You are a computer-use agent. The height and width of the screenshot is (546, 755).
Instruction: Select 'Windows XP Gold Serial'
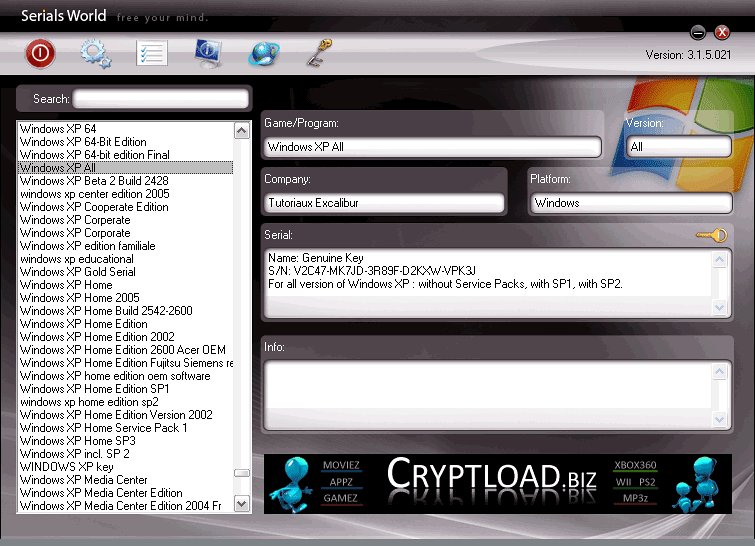tap(126, 272)
